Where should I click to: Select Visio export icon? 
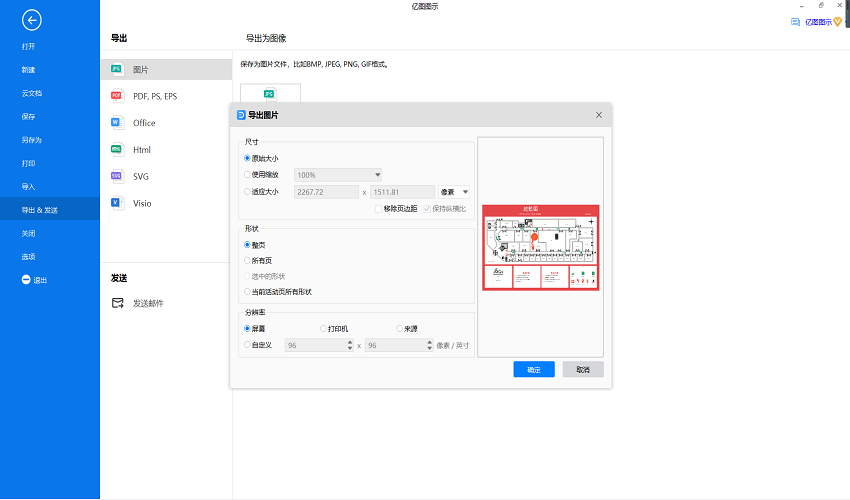[x=116, y=203]
